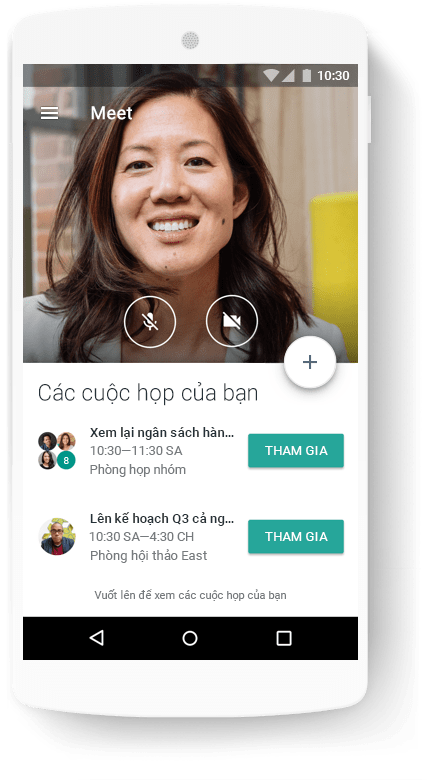This screenshot has height=780, width=440.
Task: Click the Wi-Fi status icon
Action: click(271, 76)
